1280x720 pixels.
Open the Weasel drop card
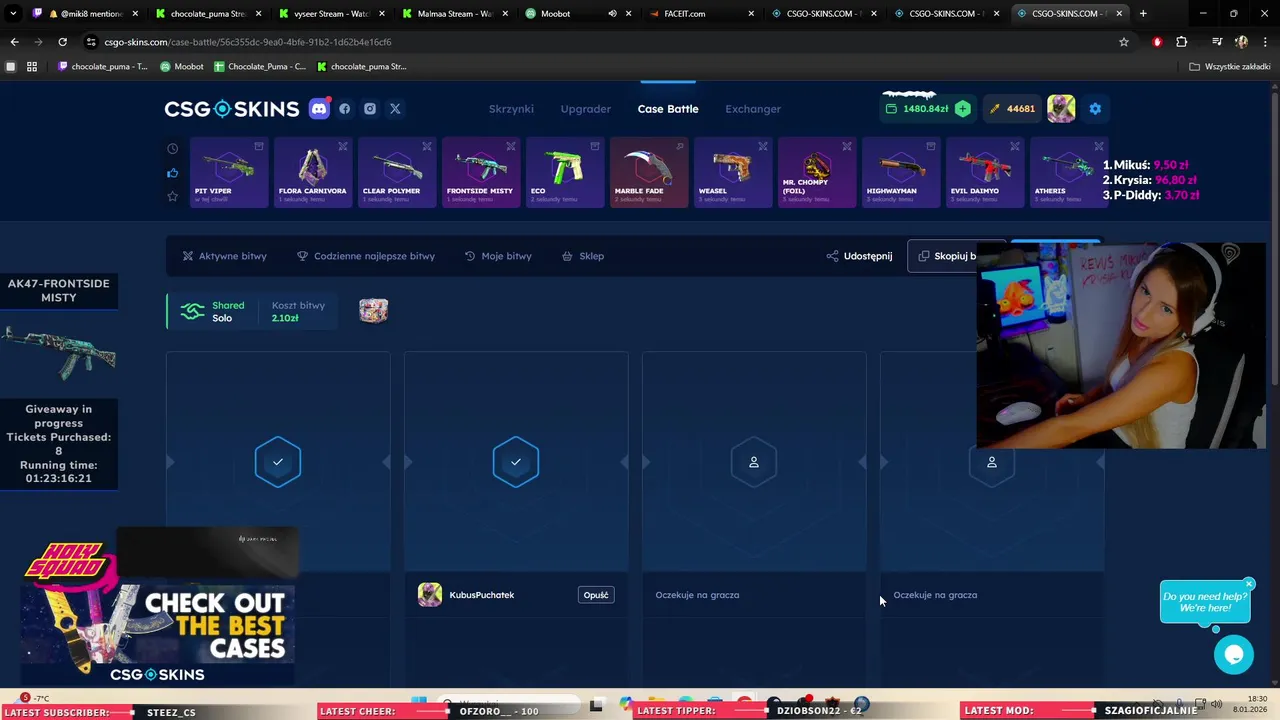click(x=733, y=173)
